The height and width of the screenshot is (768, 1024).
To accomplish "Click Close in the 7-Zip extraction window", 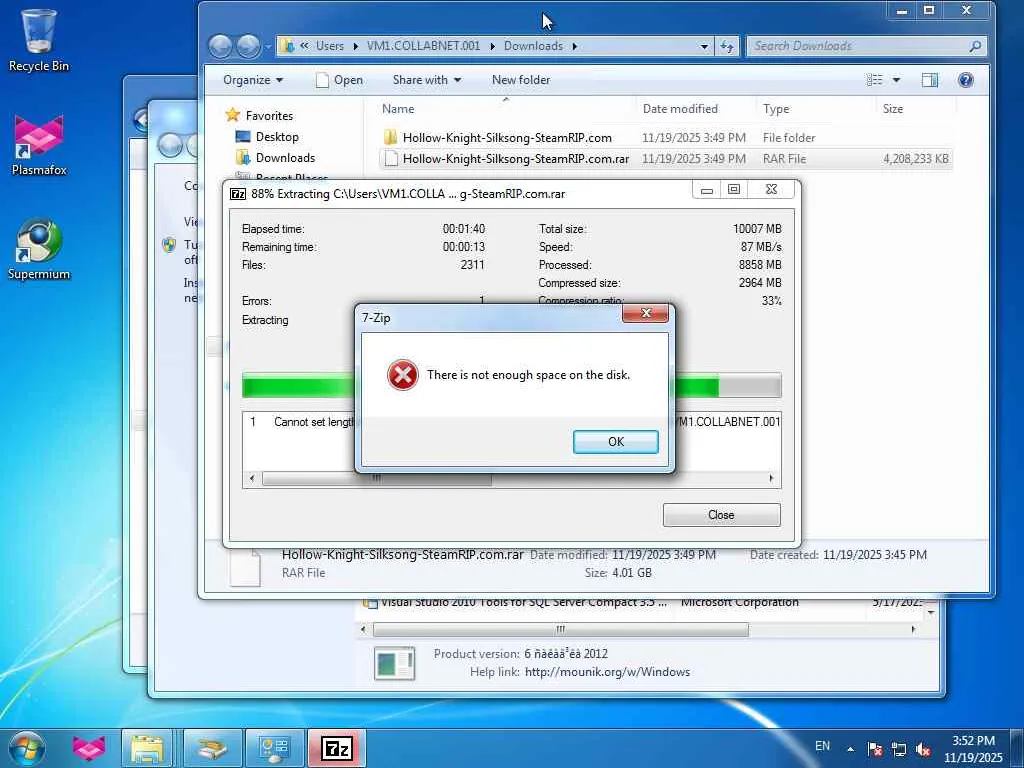I will click(x=721, y=515).
